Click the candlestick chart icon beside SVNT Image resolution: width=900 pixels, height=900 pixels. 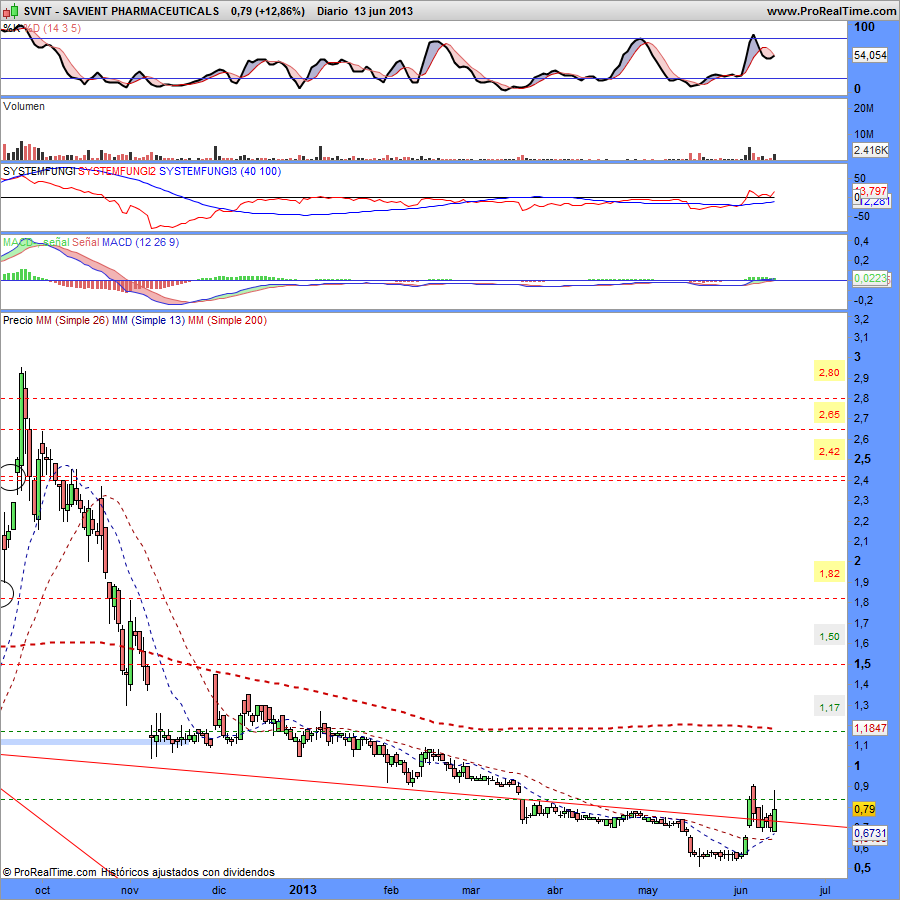coord(10,11)
